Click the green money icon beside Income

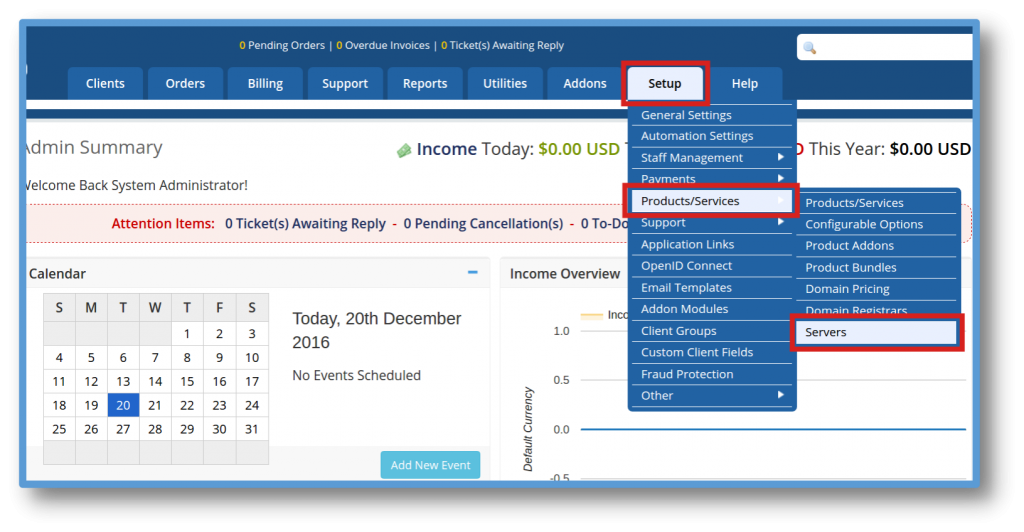(404, 150)
